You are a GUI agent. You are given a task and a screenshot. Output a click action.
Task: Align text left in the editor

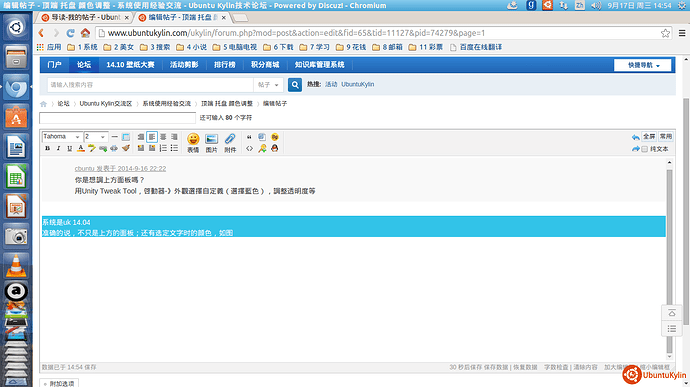coord(152,137)
